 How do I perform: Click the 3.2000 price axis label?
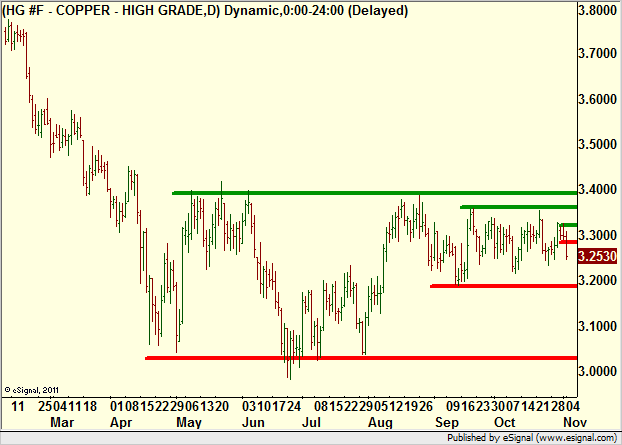[598, 280]
